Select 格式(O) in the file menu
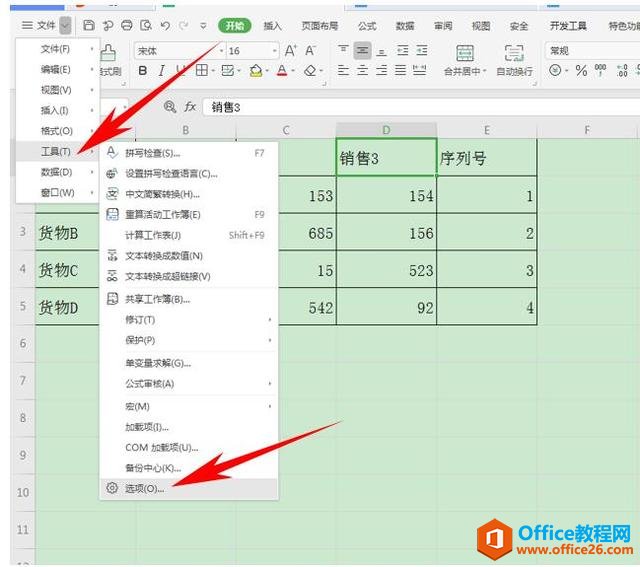The height and width of the screenshot is (567, 640). tap(58, 131)
